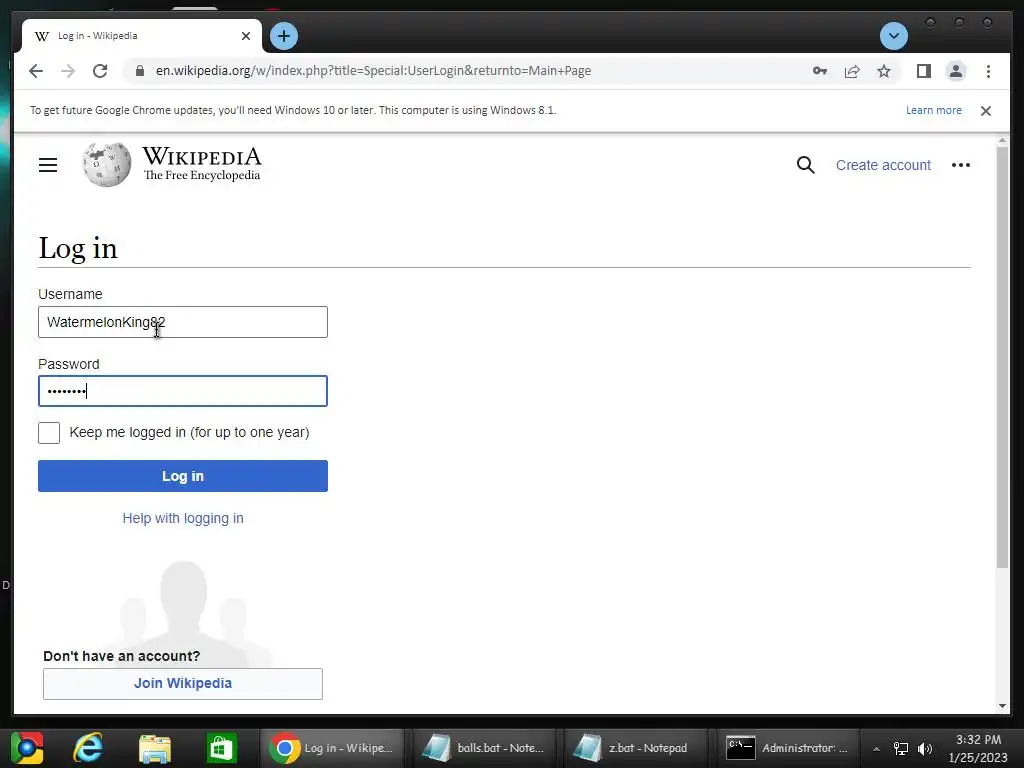Reload the Wikipedia login page

click(x=100, y=71)
